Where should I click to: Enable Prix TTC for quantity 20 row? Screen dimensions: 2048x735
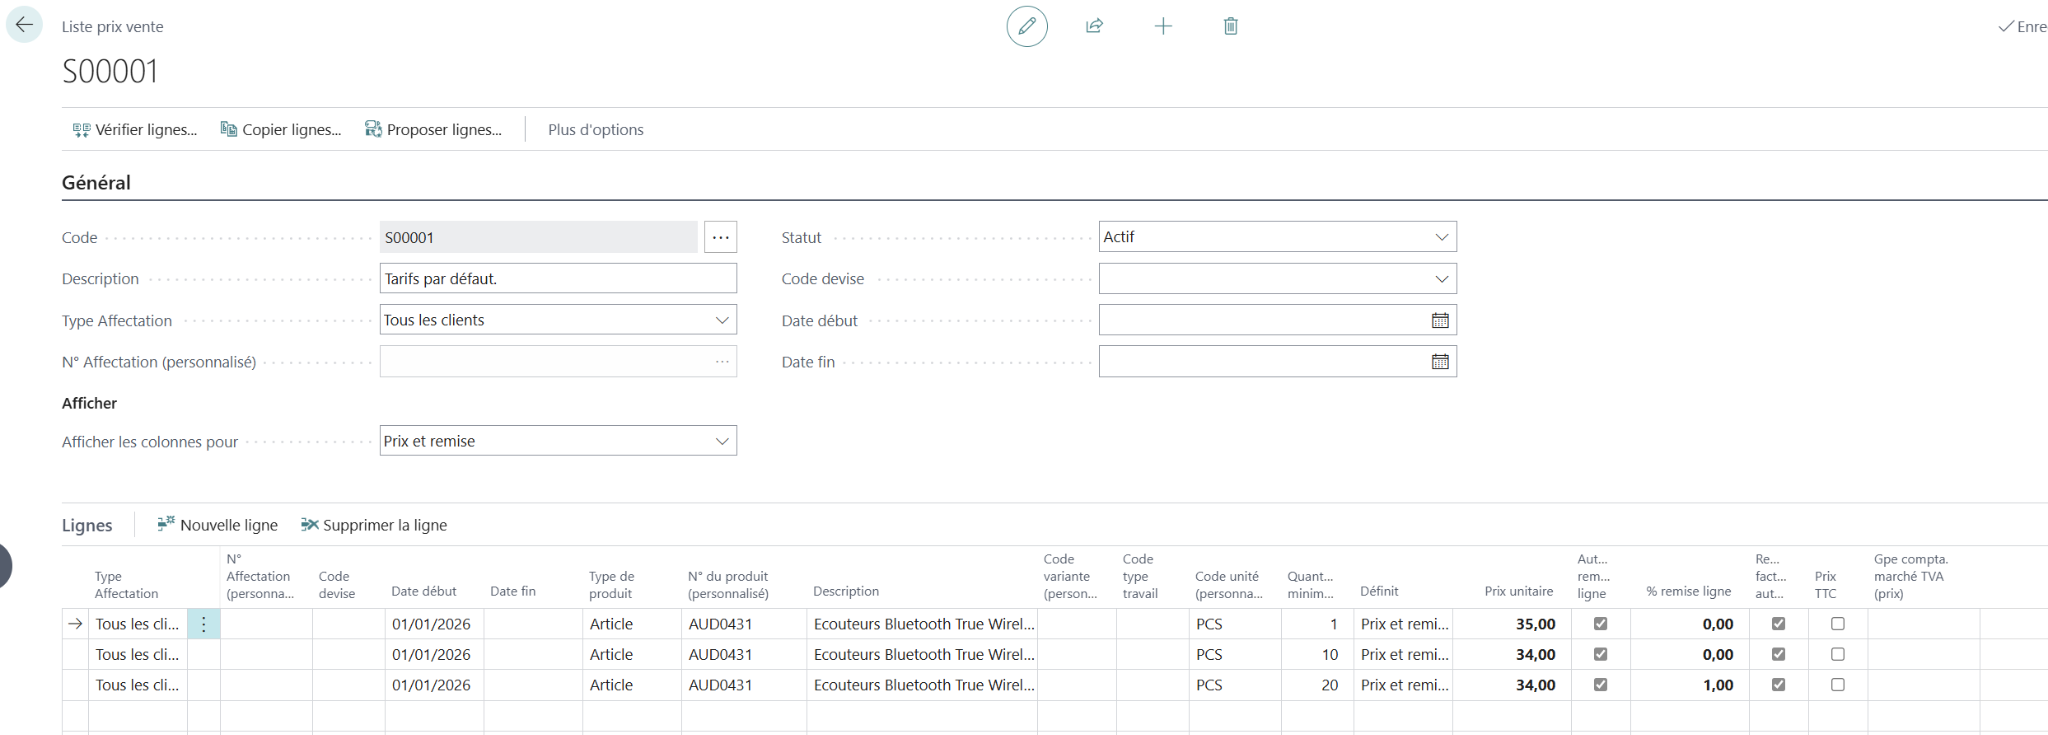click(1838, 685)
